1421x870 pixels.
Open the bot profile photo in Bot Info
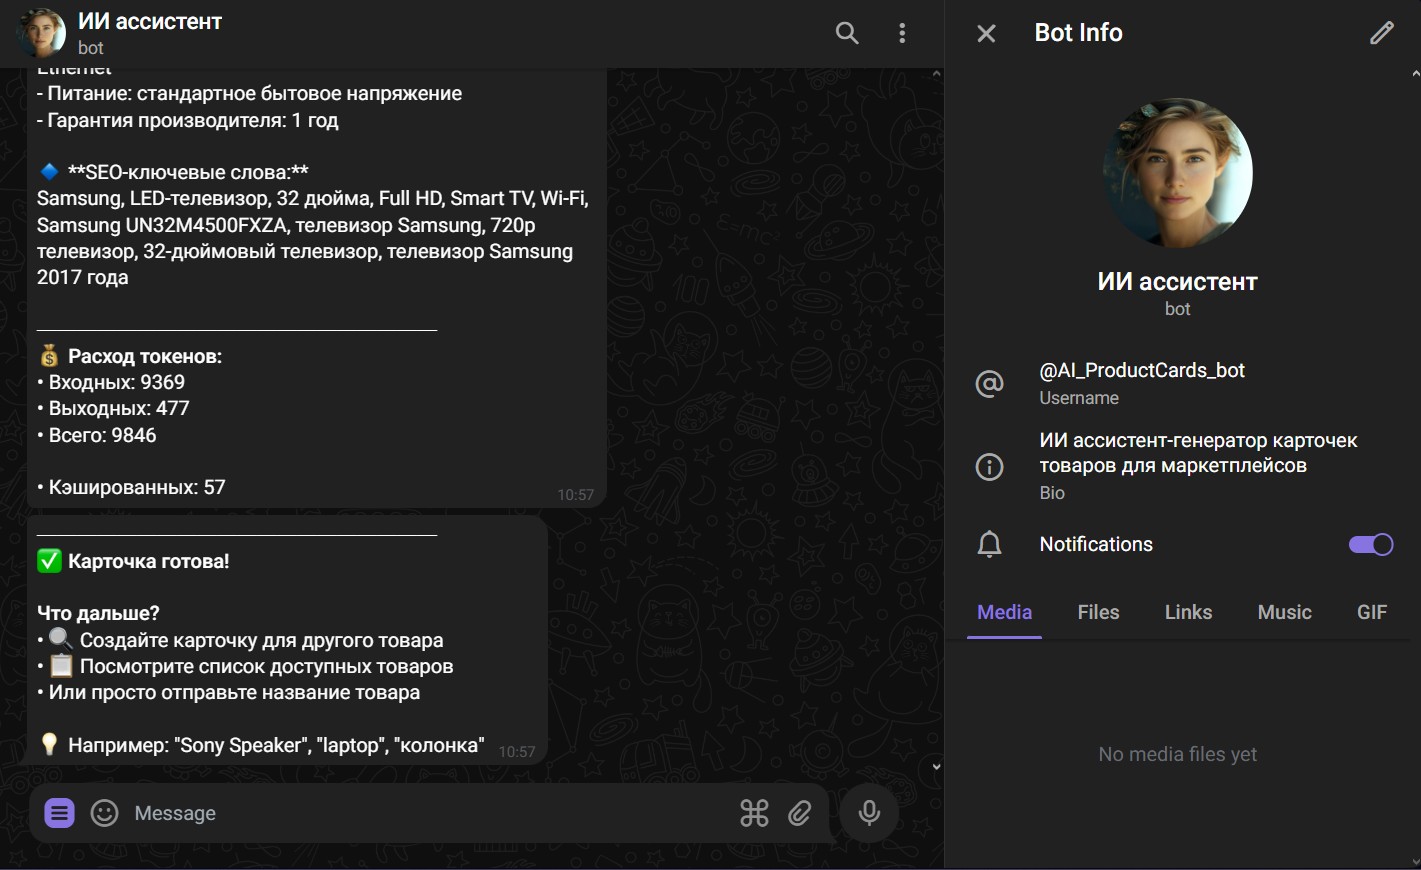click(x=1178, y=173)
